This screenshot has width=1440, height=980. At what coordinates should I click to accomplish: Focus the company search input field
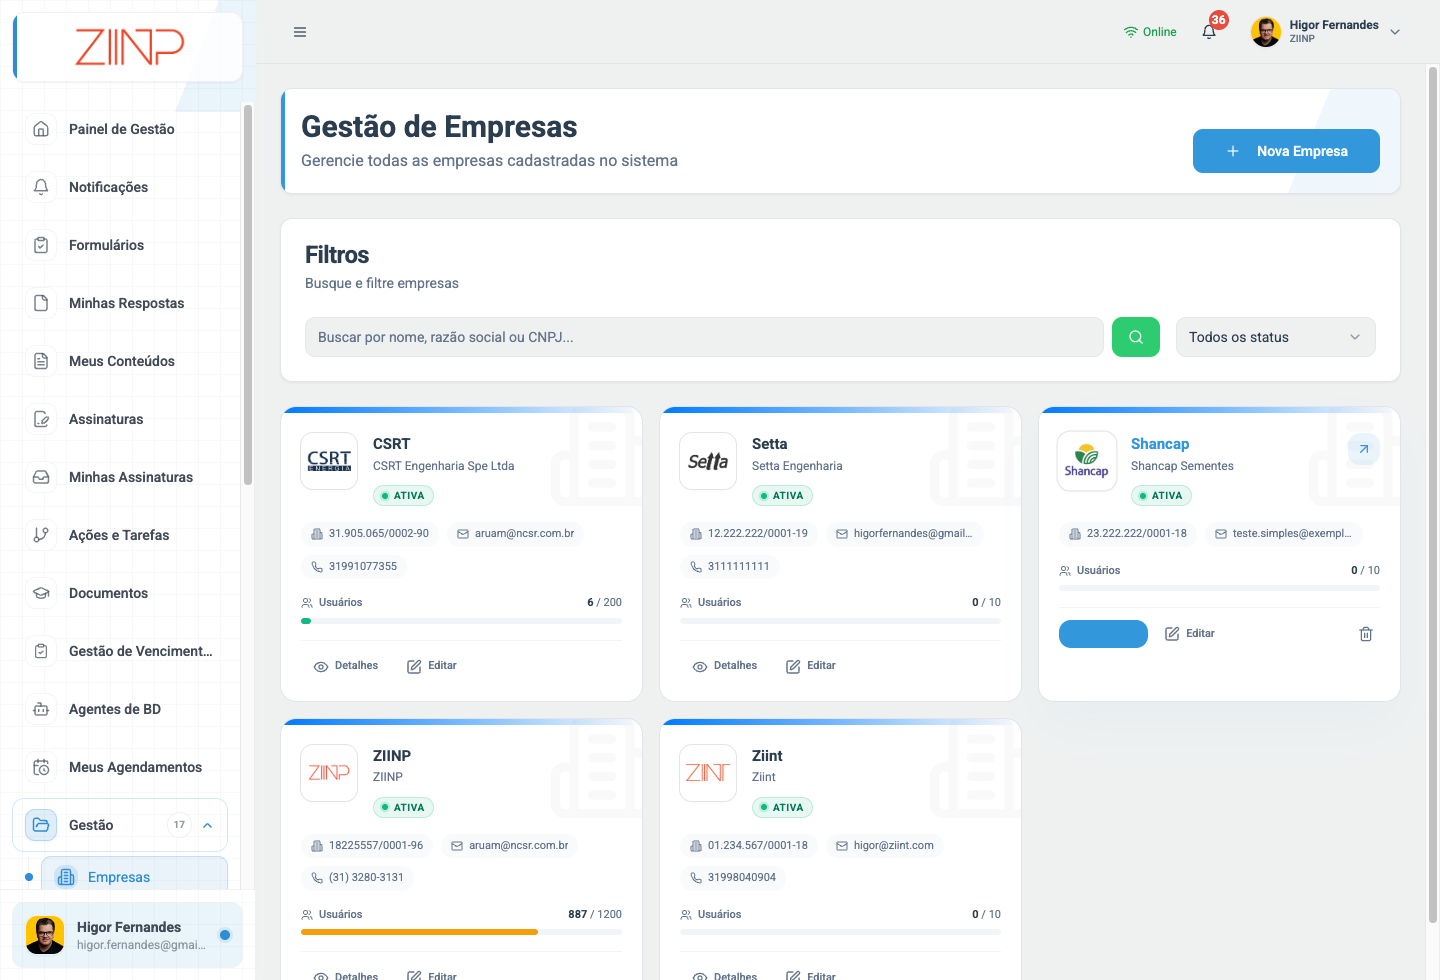pos(704,337)
